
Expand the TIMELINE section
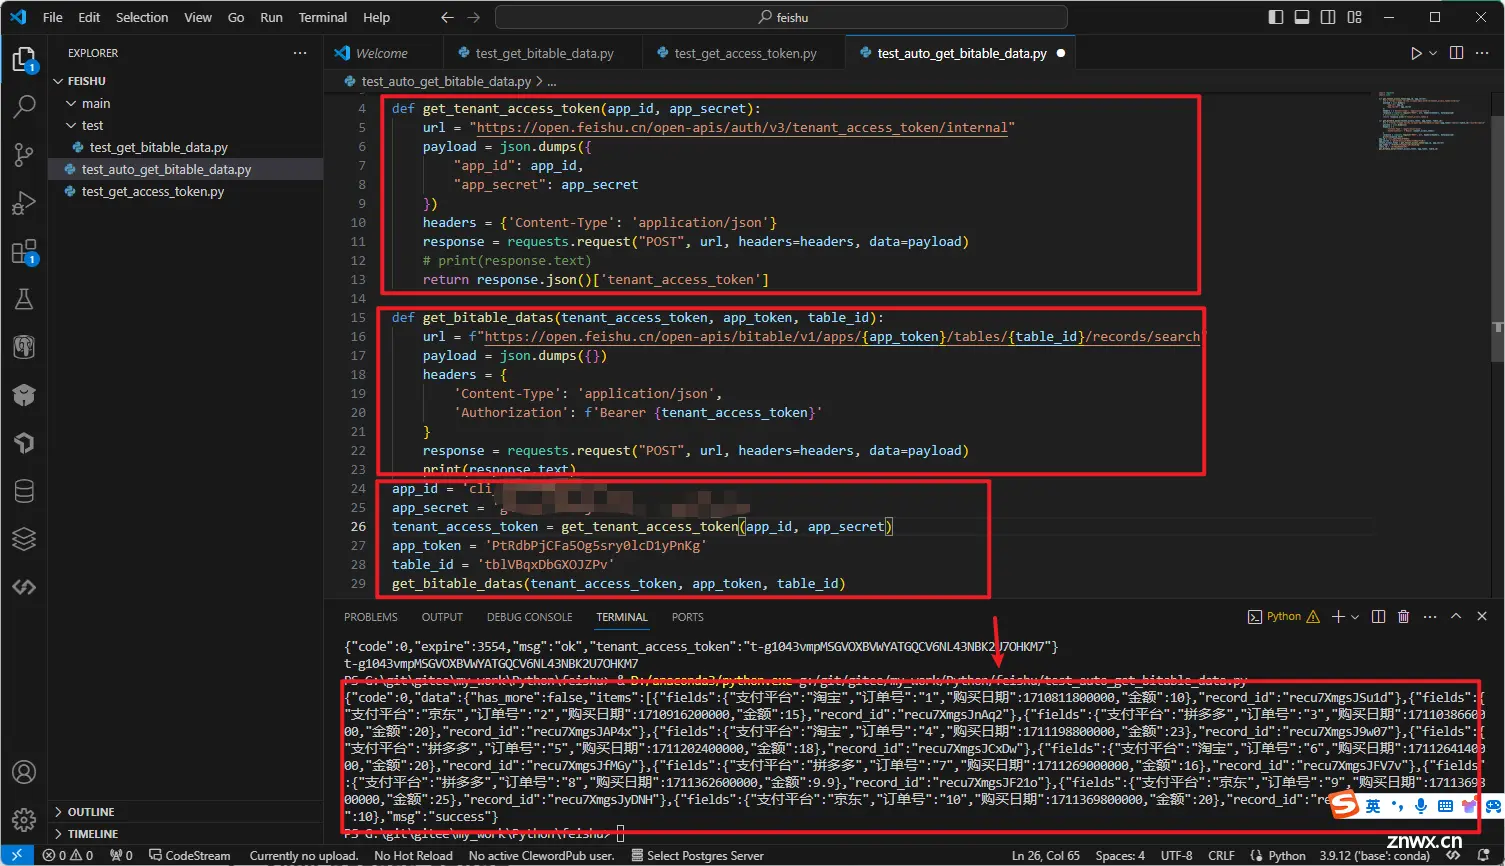(x=93, y=834)
